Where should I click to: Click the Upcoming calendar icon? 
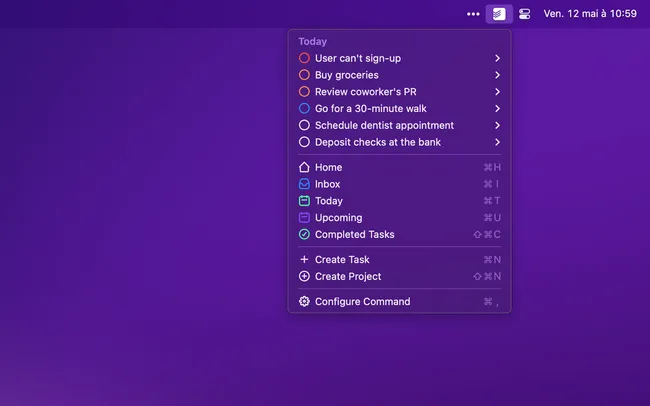point(304,218)
